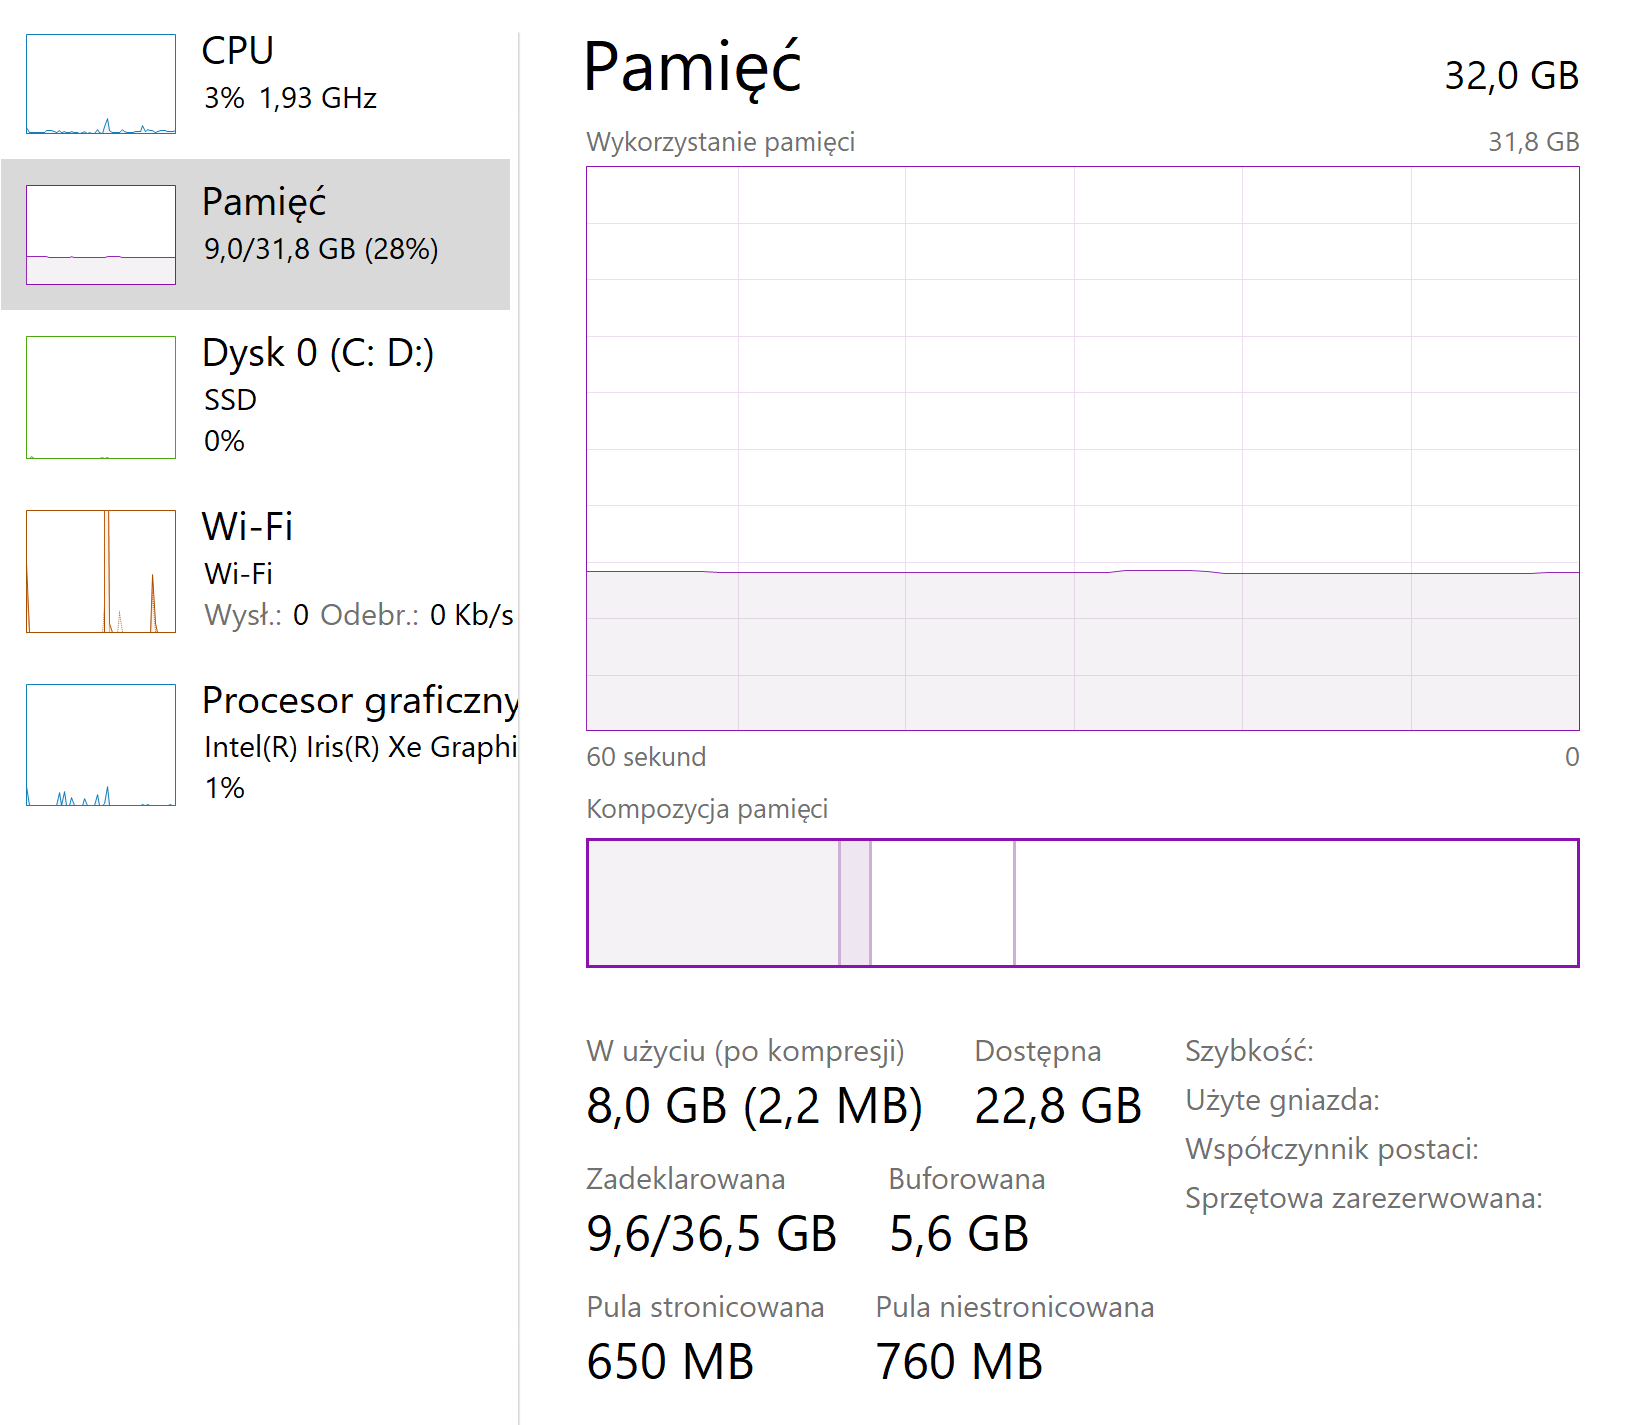1625x1425 pixels.
Task: Click the large memory usage graph
Action: tap(1082, 448)
